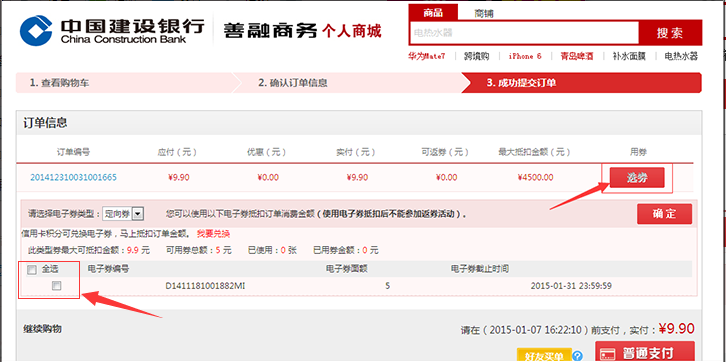Viewport: 726px width, 362px height.
Task: Pay using the 普通支付 button
Action: 645,352
